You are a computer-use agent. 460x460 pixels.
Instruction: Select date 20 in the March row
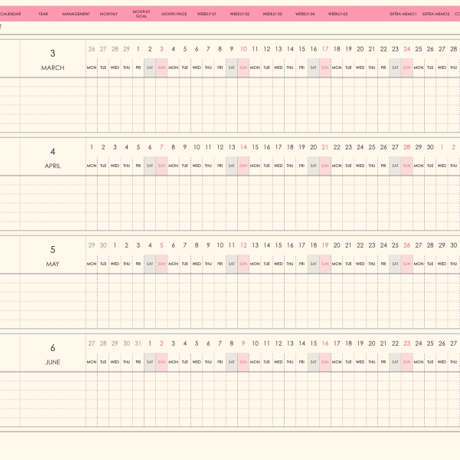[360, 49]
